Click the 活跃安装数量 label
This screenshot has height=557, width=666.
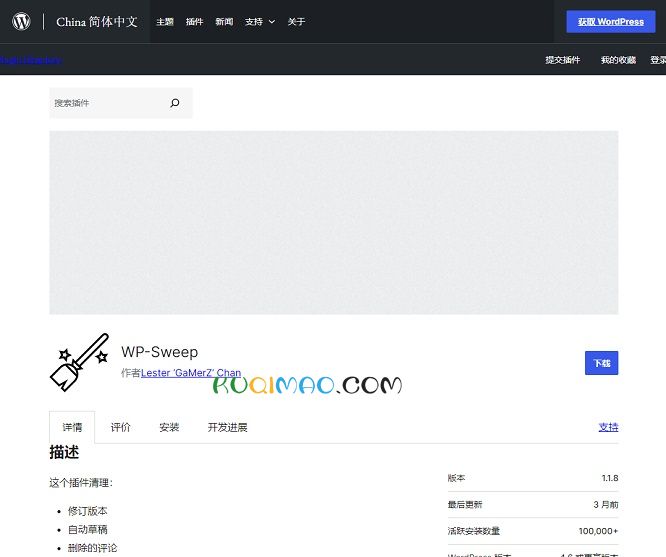click(x=474, y=531)
